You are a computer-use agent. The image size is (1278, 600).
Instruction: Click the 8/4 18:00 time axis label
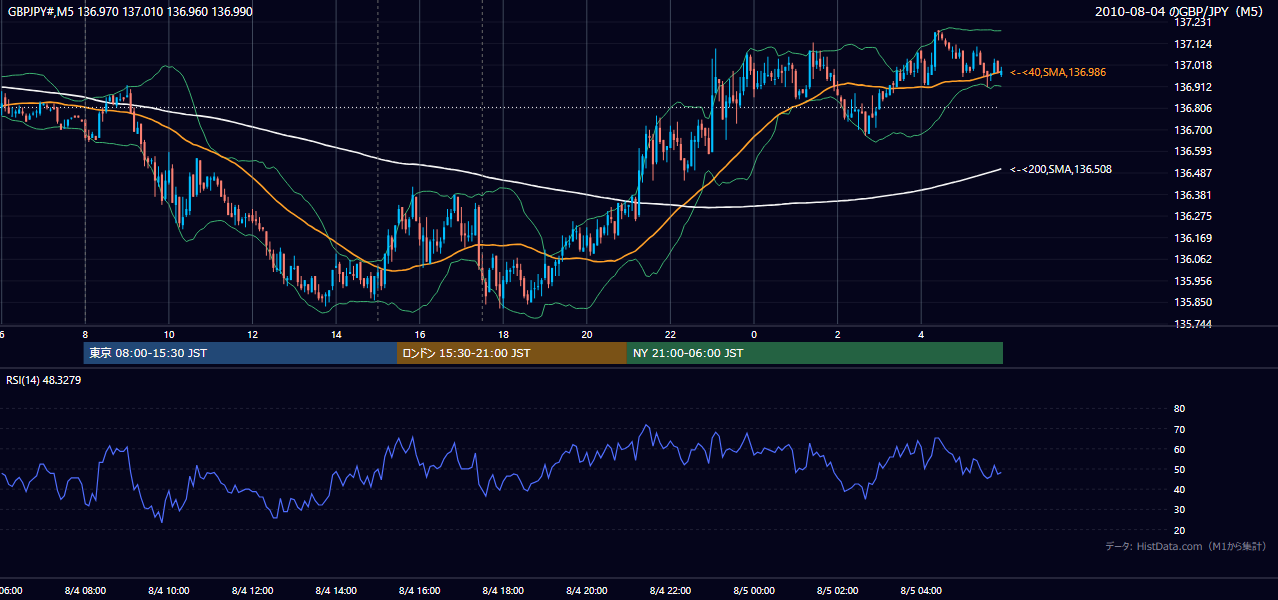pos(504,590)
